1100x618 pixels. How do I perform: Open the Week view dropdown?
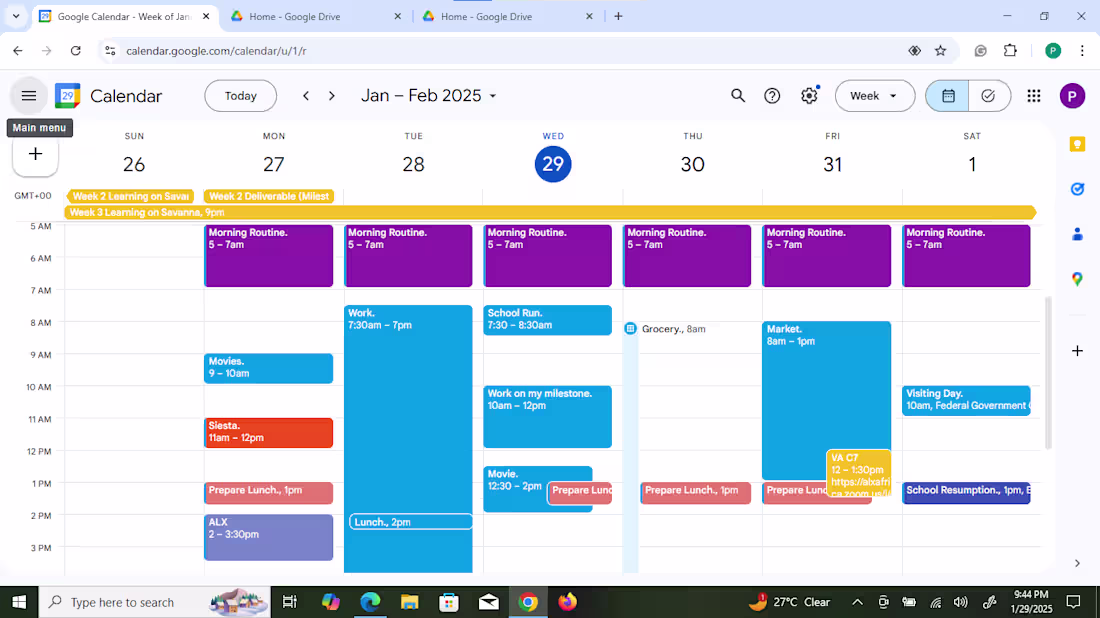[x=874, y=95]
